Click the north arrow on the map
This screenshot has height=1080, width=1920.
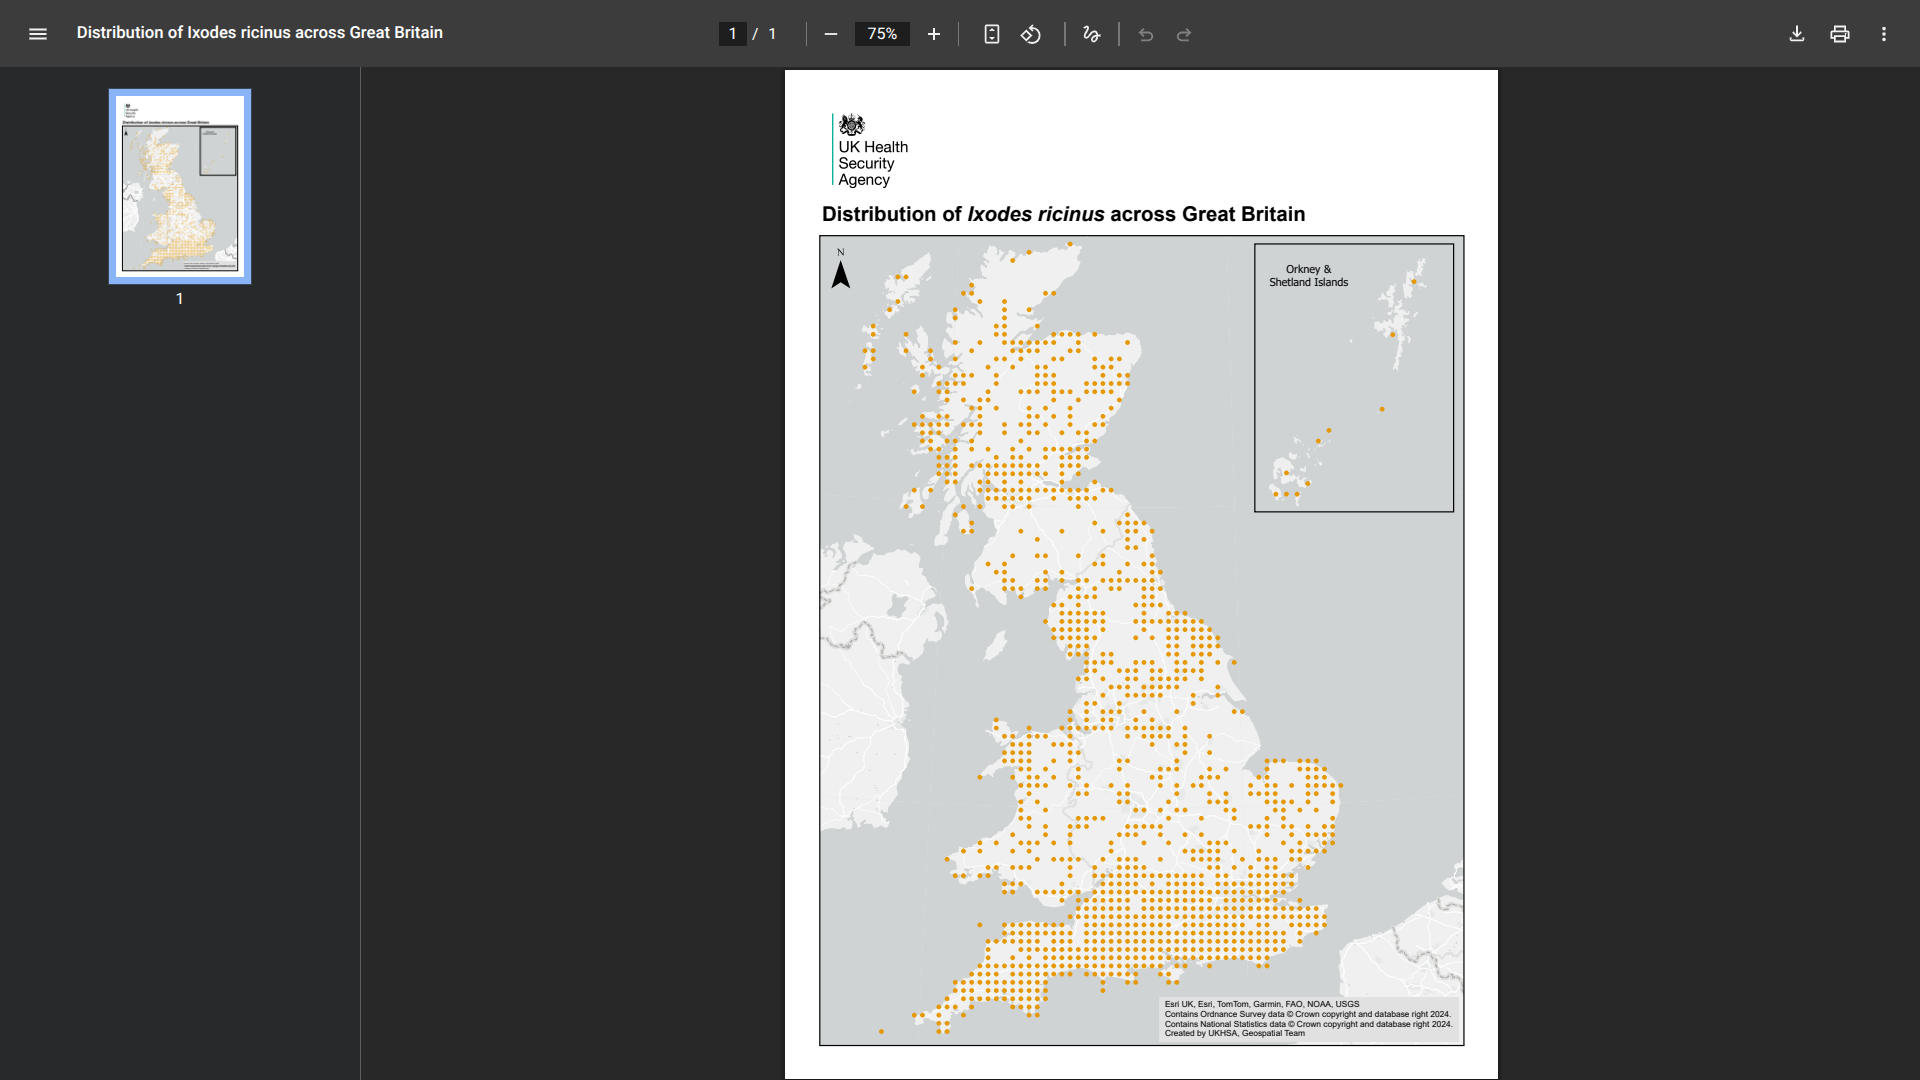click(841, 272)
